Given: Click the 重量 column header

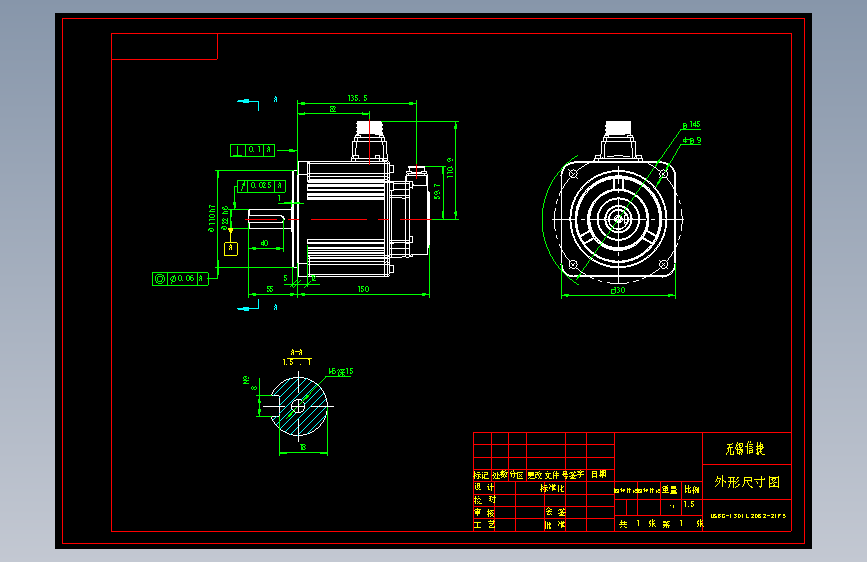Looking at the screenshot, I should pyautogui.click(x=670, y=490).
